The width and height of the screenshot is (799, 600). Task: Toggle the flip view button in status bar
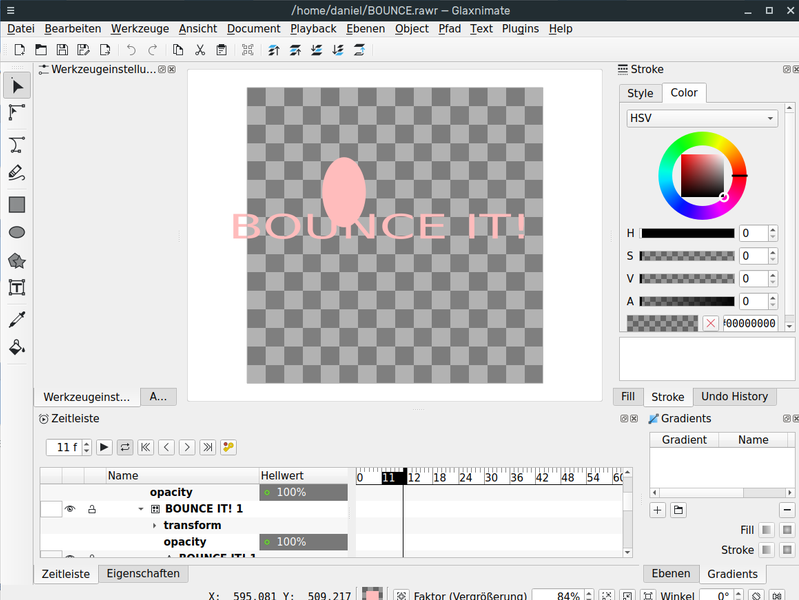pyautogui.click(x=777, y=595)
